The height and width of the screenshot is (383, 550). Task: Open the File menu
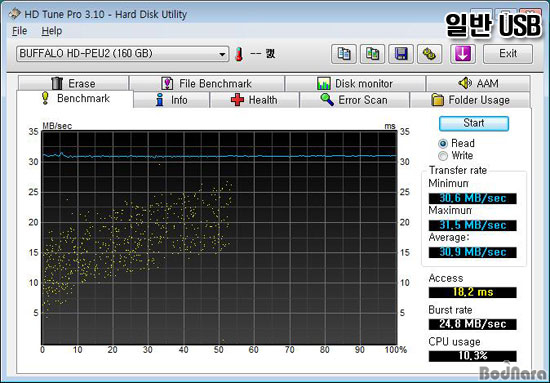(19, 31)
